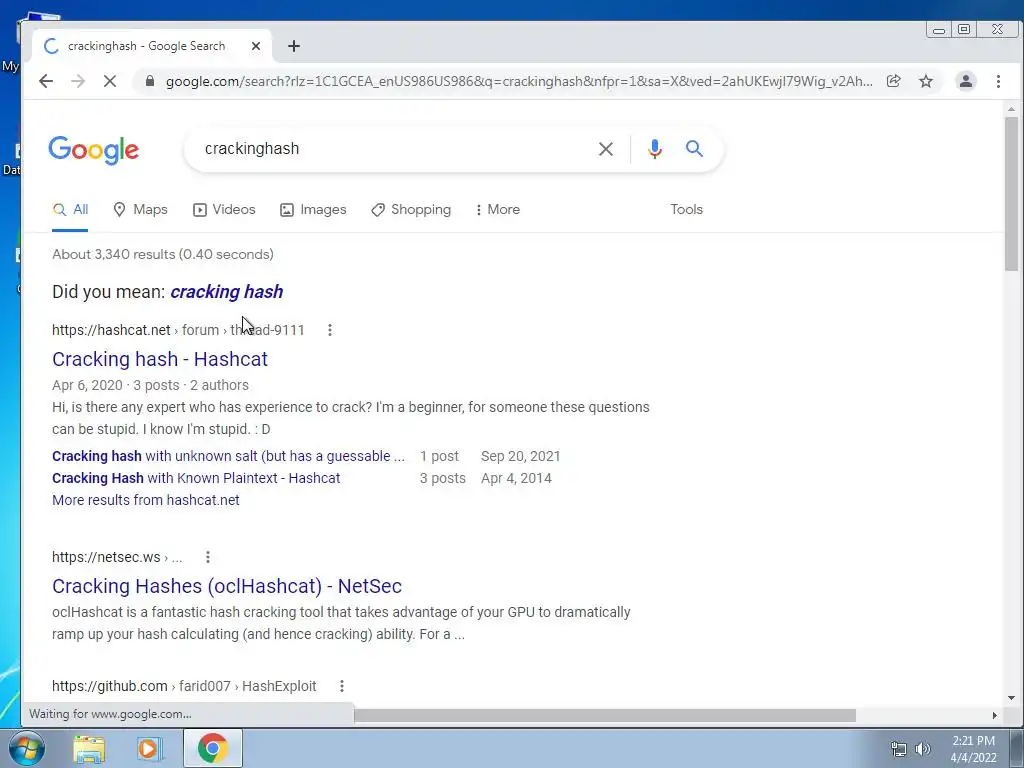
Task: Click the horizontal scrollbar thumb
Action: click(x=605, y=715)
